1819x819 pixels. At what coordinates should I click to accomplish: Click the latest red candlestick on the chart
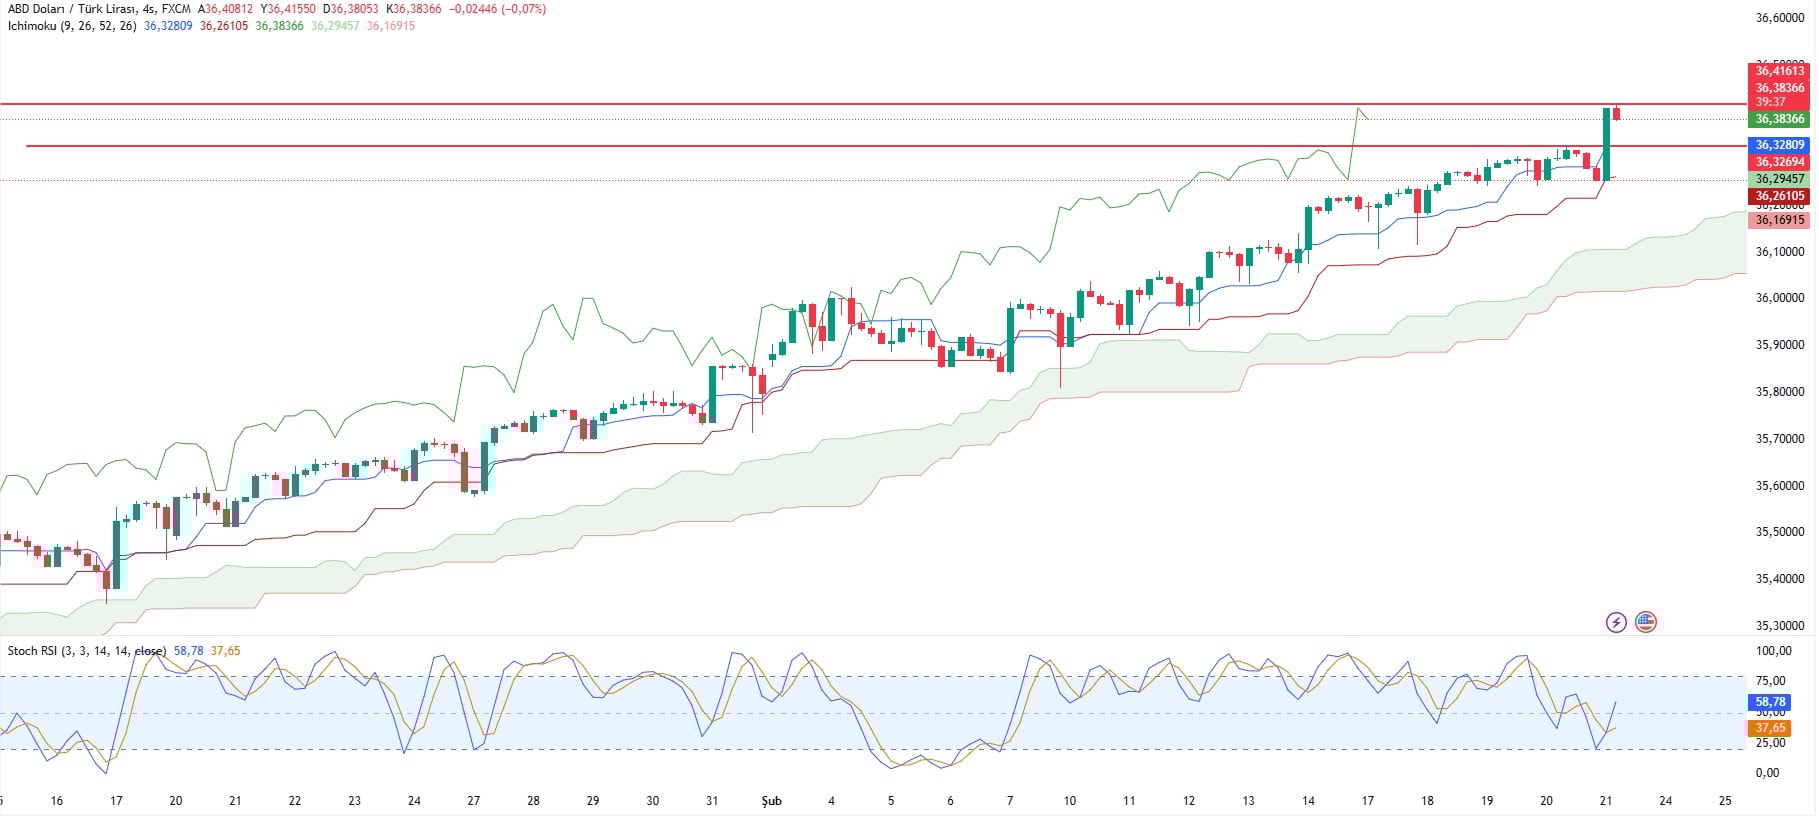[1616, 114]
